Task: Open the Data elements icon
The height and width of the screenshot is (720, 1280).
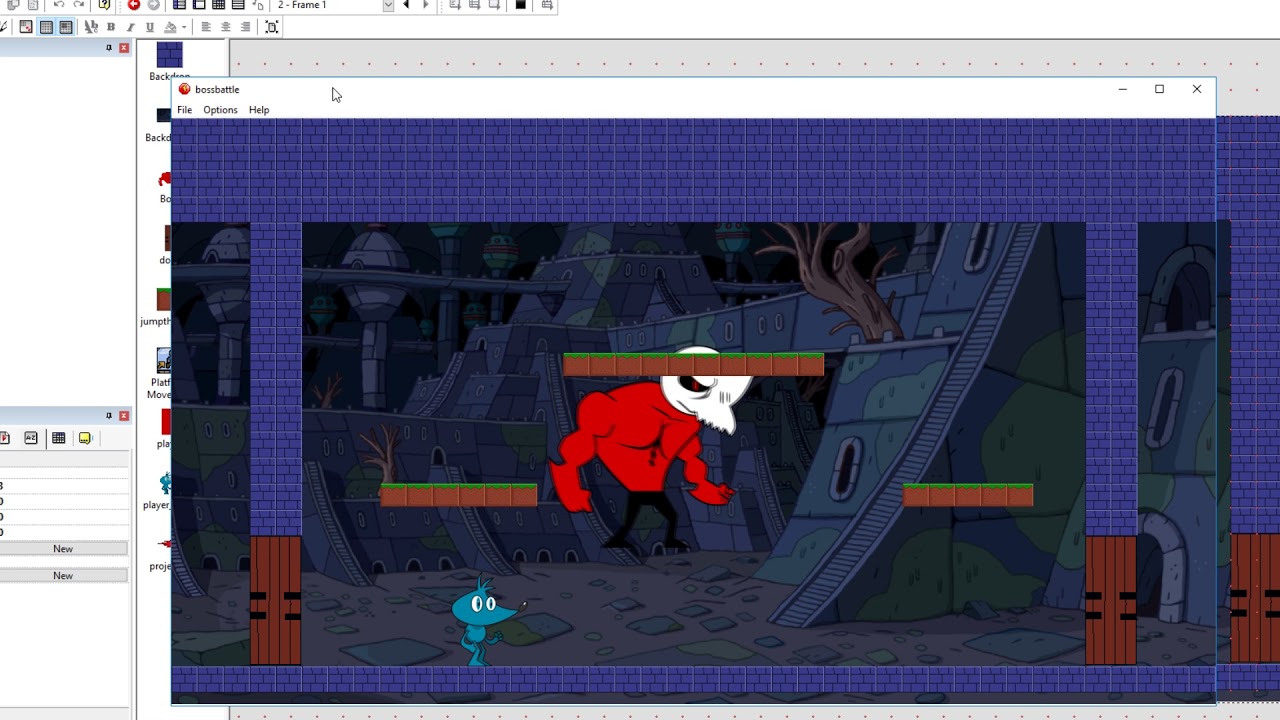Action: [x=258, y=5]
